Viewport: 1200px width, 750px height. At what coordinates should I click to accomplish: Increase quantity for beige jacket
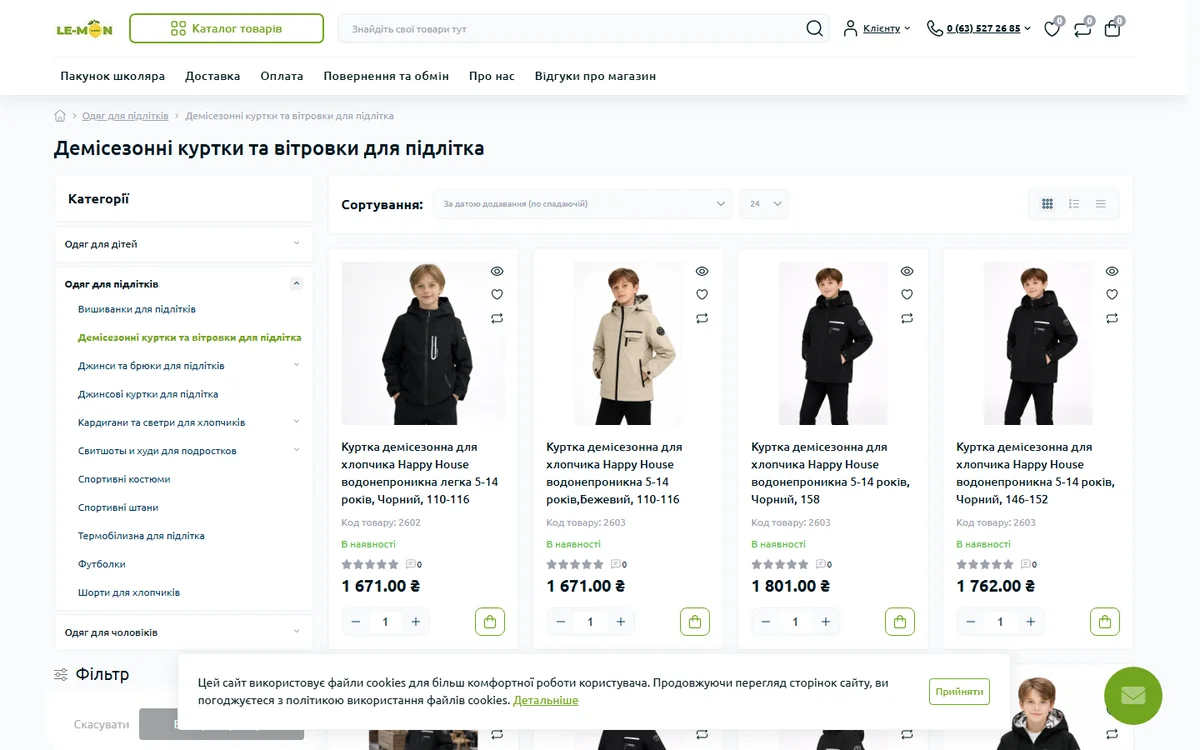621,622
